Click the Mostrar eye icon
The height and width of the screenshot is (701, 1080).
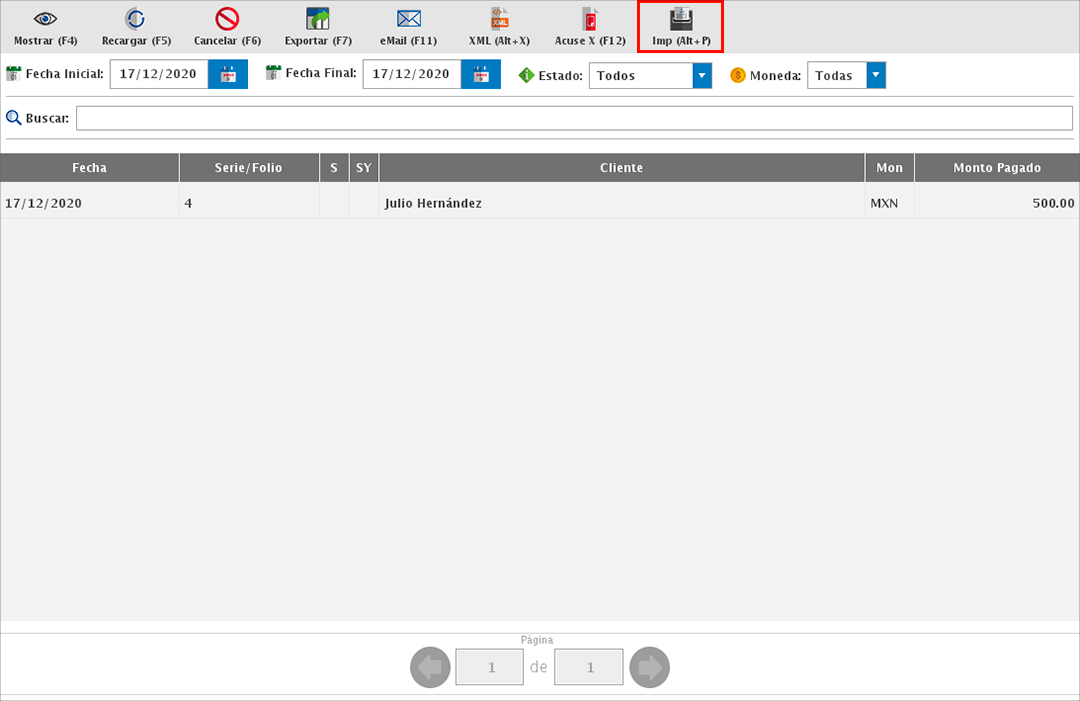45,19
